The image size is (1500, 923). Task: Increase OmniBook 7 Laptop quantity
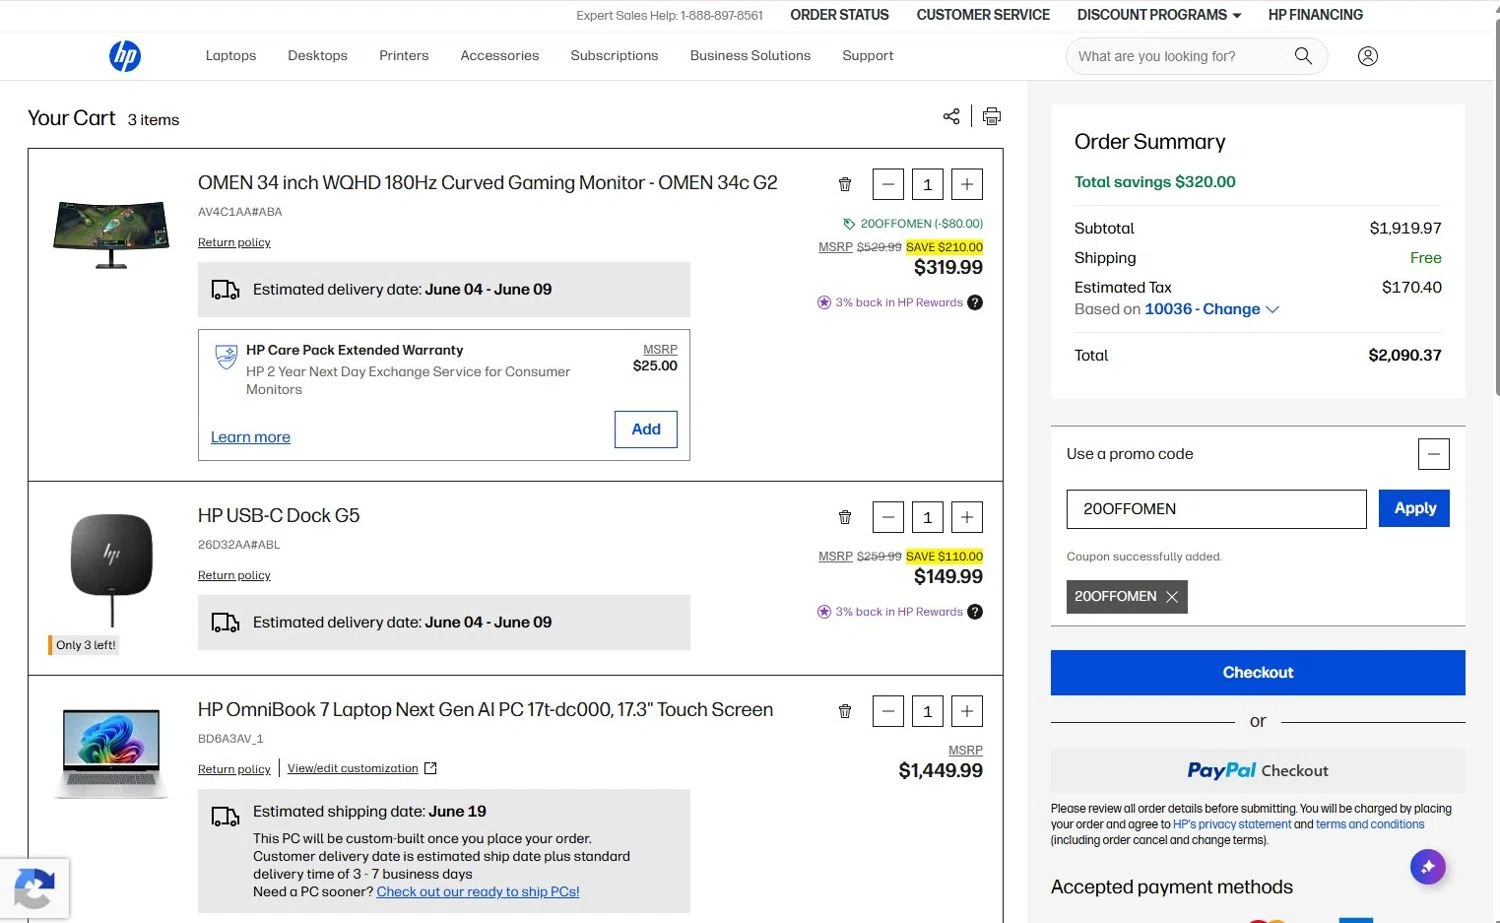coord(967,711)
